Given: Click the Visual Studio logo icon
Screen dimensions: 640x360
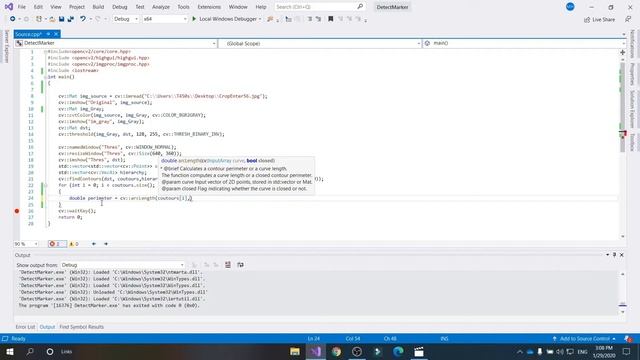Looking at the screenshot, I should [x=8, y=7].
